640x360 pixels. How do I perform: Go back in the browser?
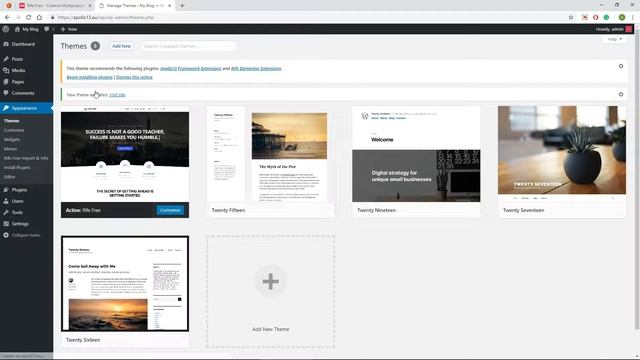(x=7, y=18)
